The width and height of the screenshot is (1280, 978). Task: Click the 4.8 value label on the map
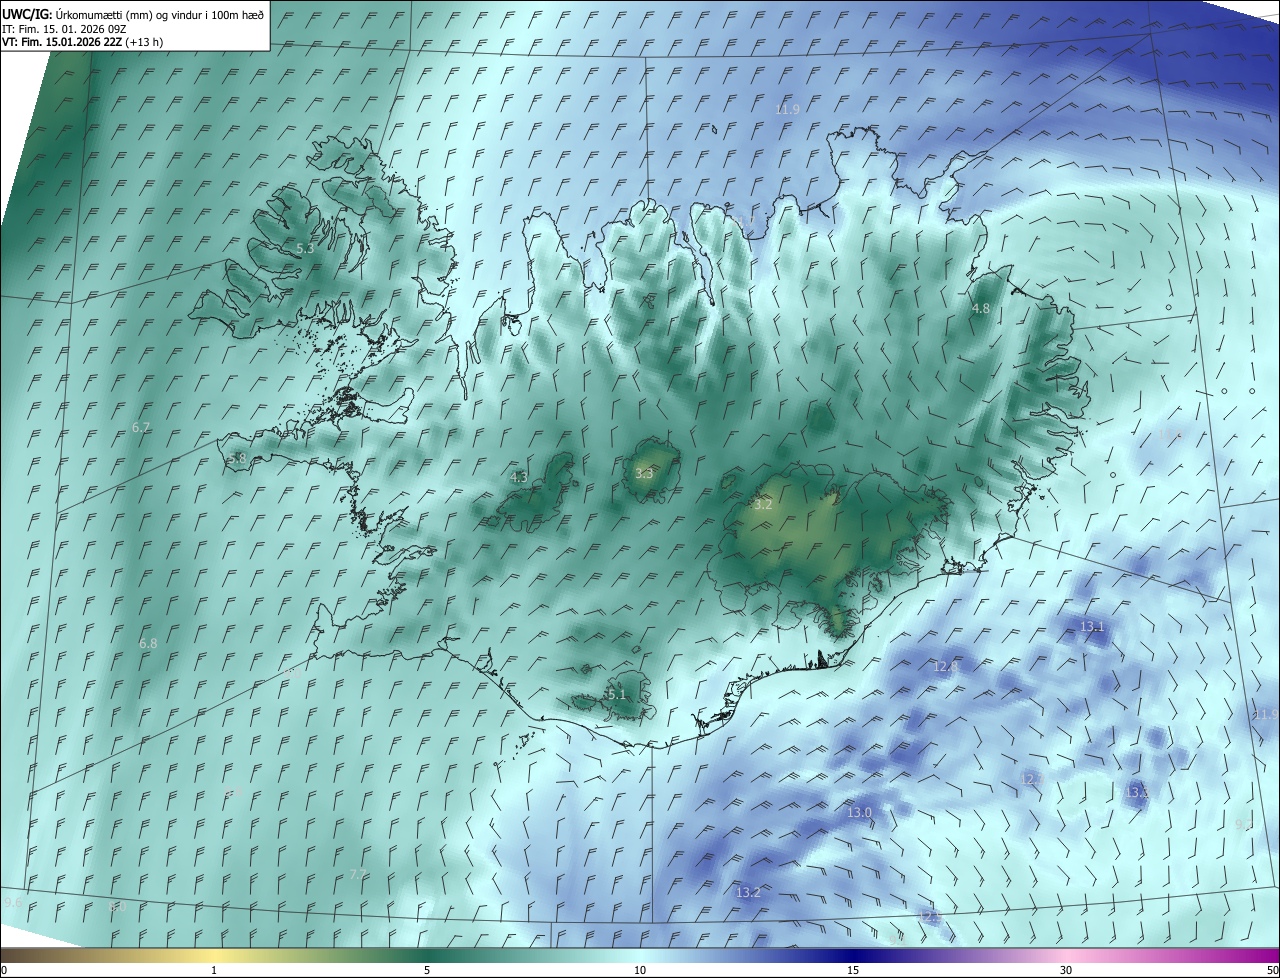980,309
